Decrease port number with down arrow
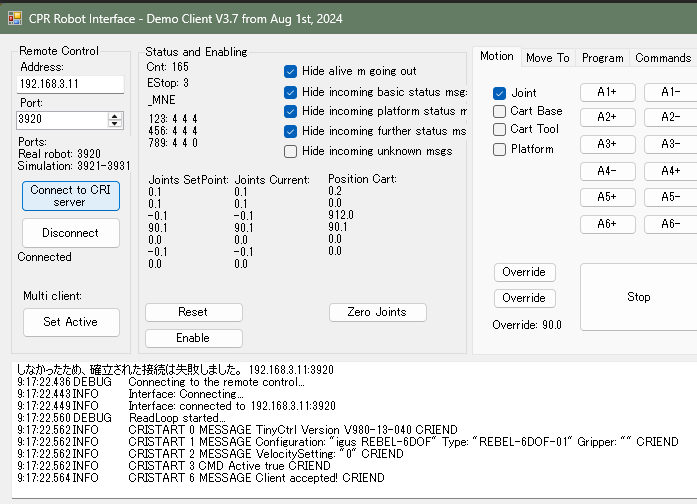 pyautogui.click(x=114, y=124)
